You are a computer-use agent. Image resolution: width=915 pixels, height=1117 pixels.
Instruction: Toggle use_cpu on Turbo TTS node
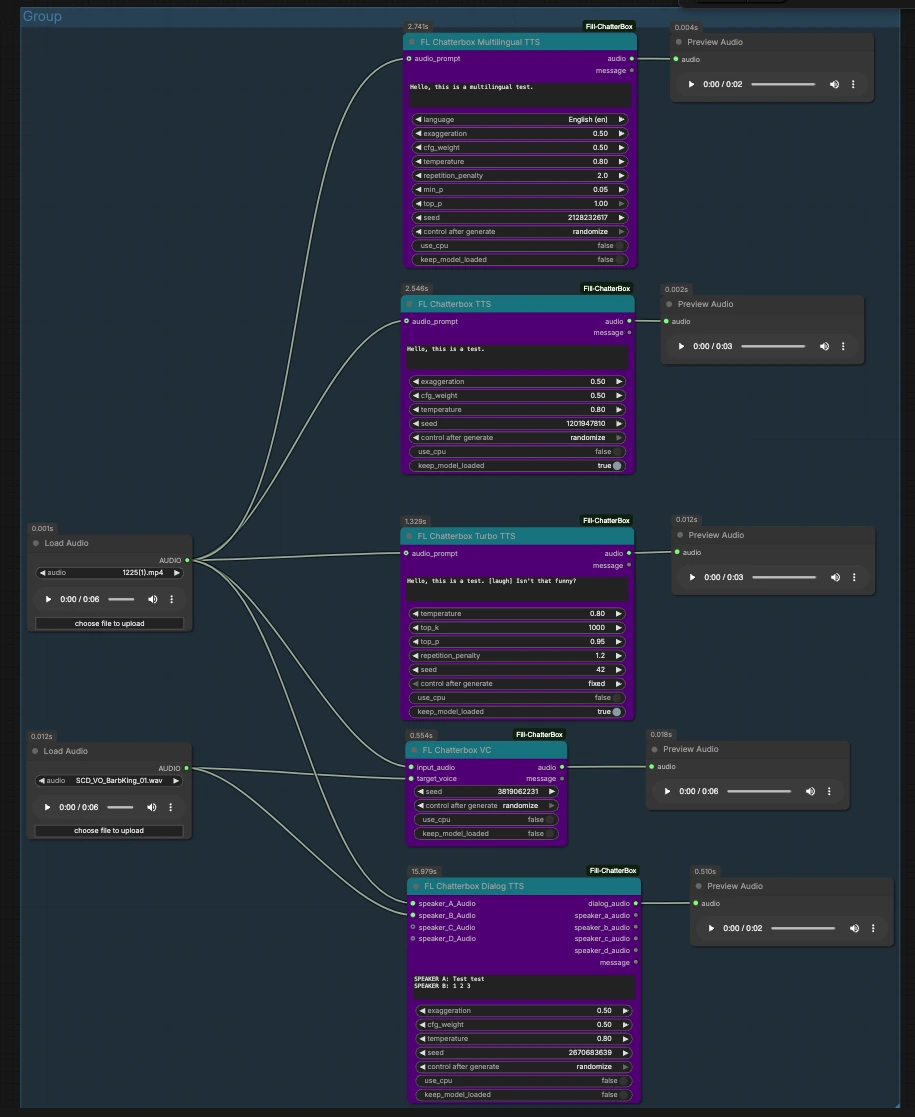pyautogui.click(x=517, y=698)
